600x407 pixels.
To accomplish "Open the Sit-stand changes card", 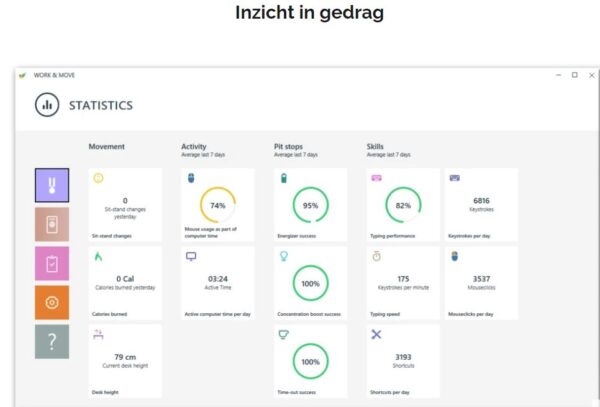I will 125,205.
